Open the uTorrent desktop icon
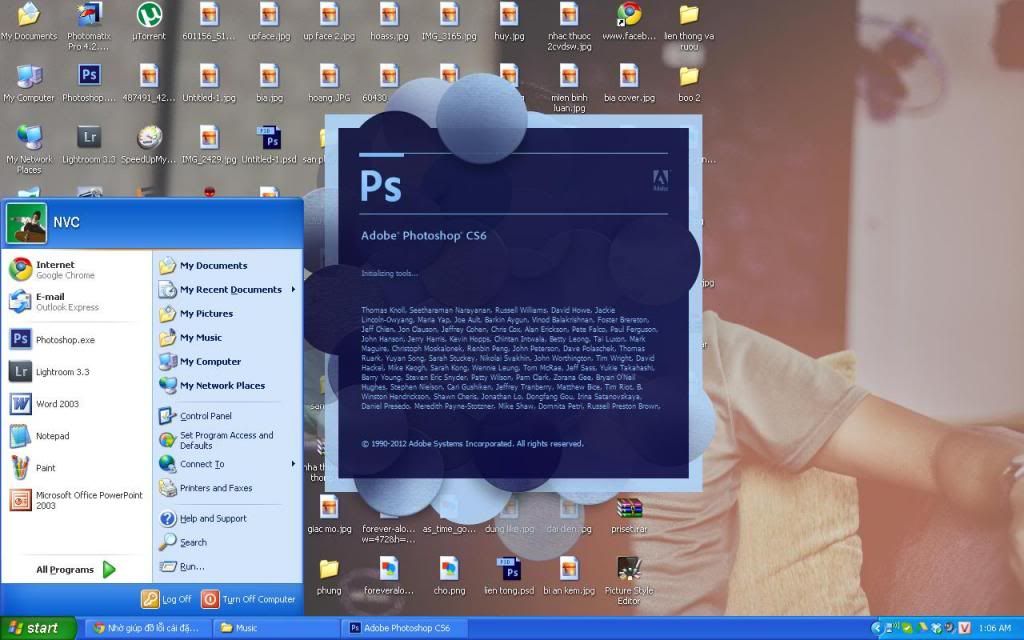Screen dimensions: 1024x640 pyautogui.click(x=149, y=22)
